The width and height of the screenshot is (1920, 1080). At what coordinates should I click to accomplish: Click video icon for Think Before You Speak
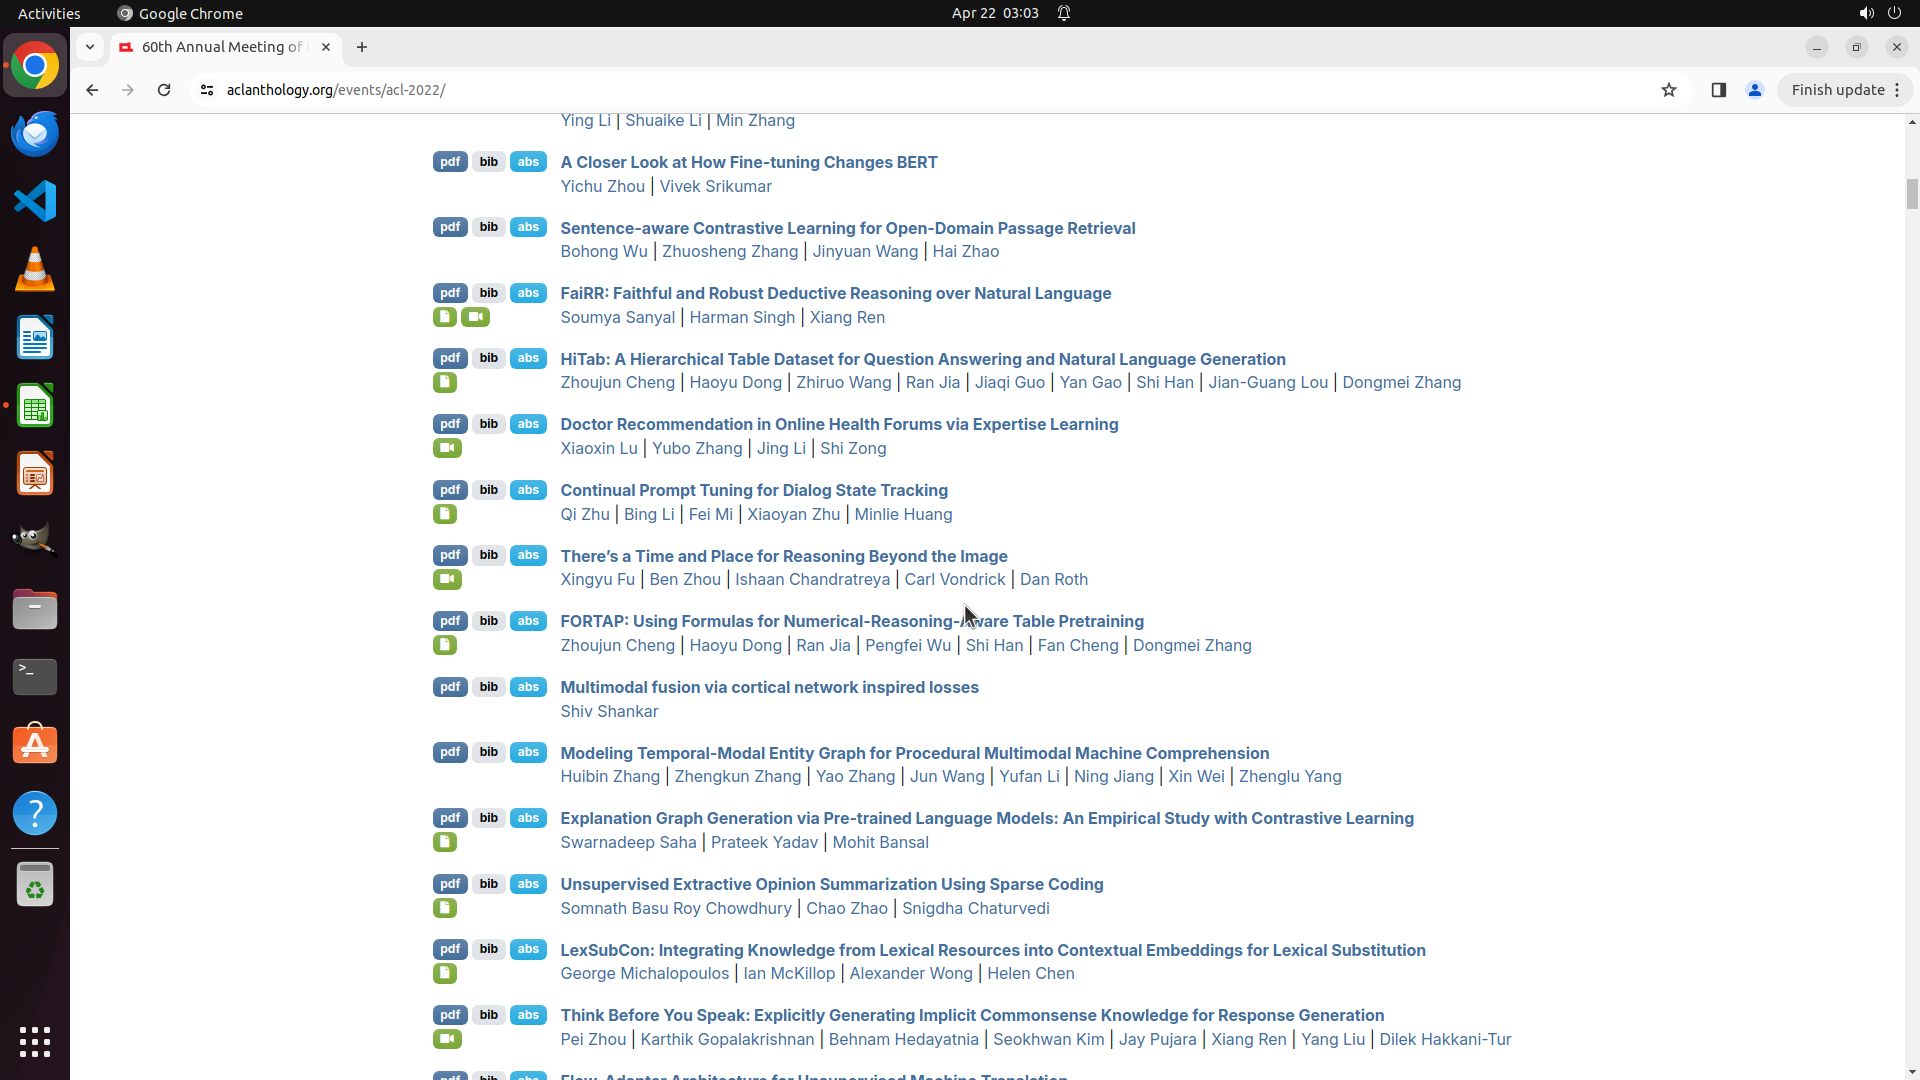(447, 1039)
